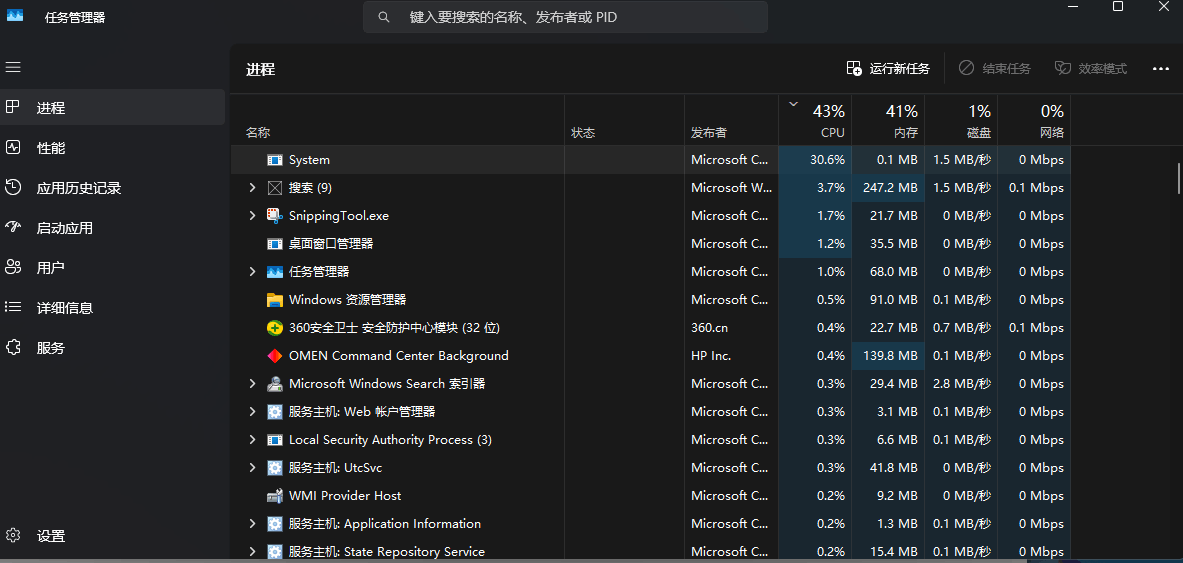Click the OMEN Command Center red diamond icon
1183x563 pixels.
point(275,355)
